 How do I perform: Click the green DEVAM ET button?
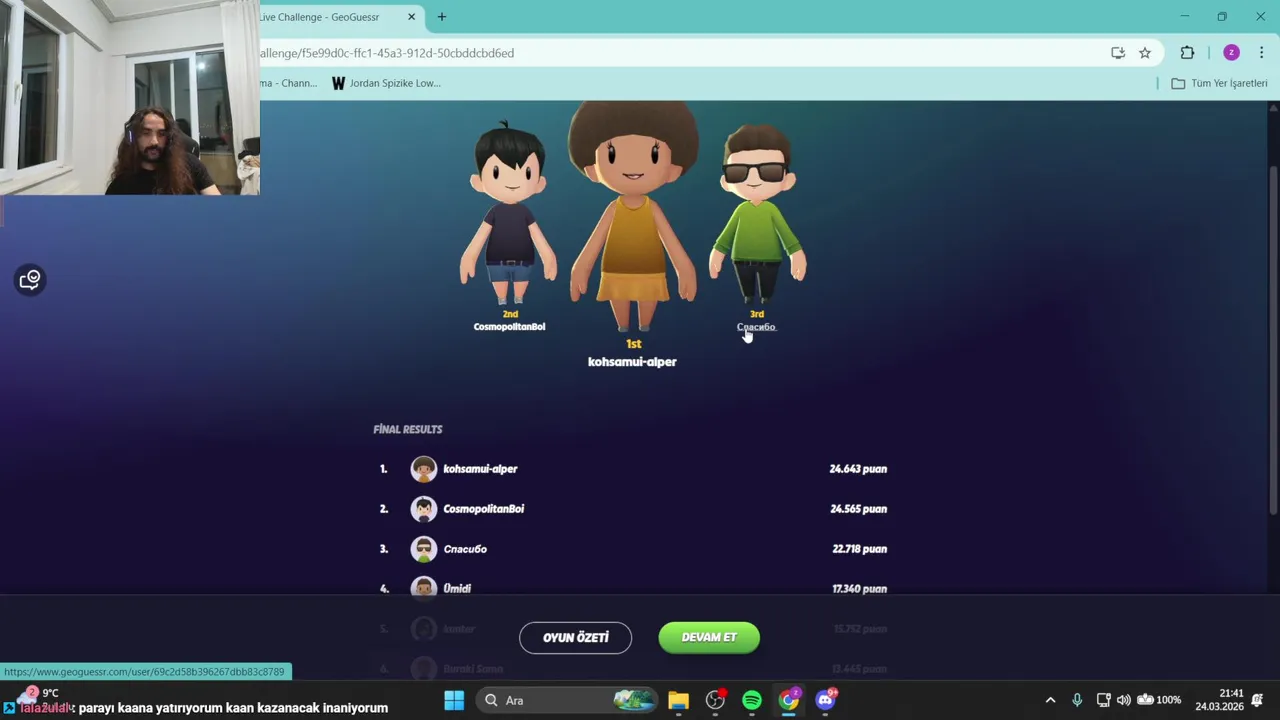(x=709, y=638)
